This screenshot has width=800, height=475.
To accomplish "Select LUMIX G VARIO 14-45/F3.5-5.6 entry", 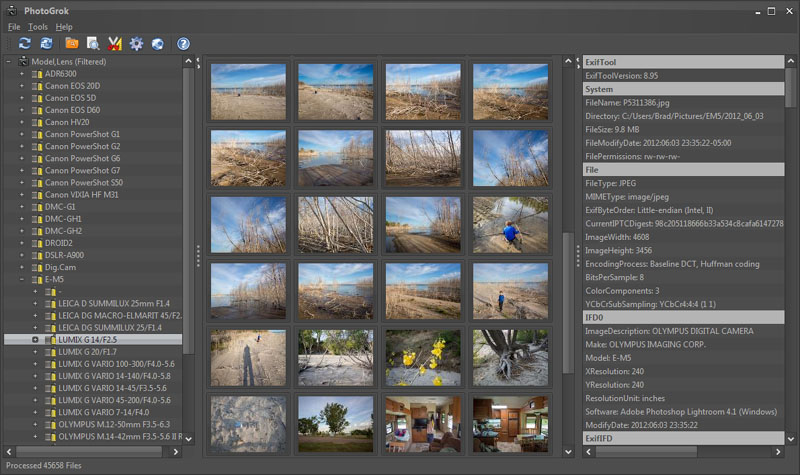I will (x=112, y=388).
